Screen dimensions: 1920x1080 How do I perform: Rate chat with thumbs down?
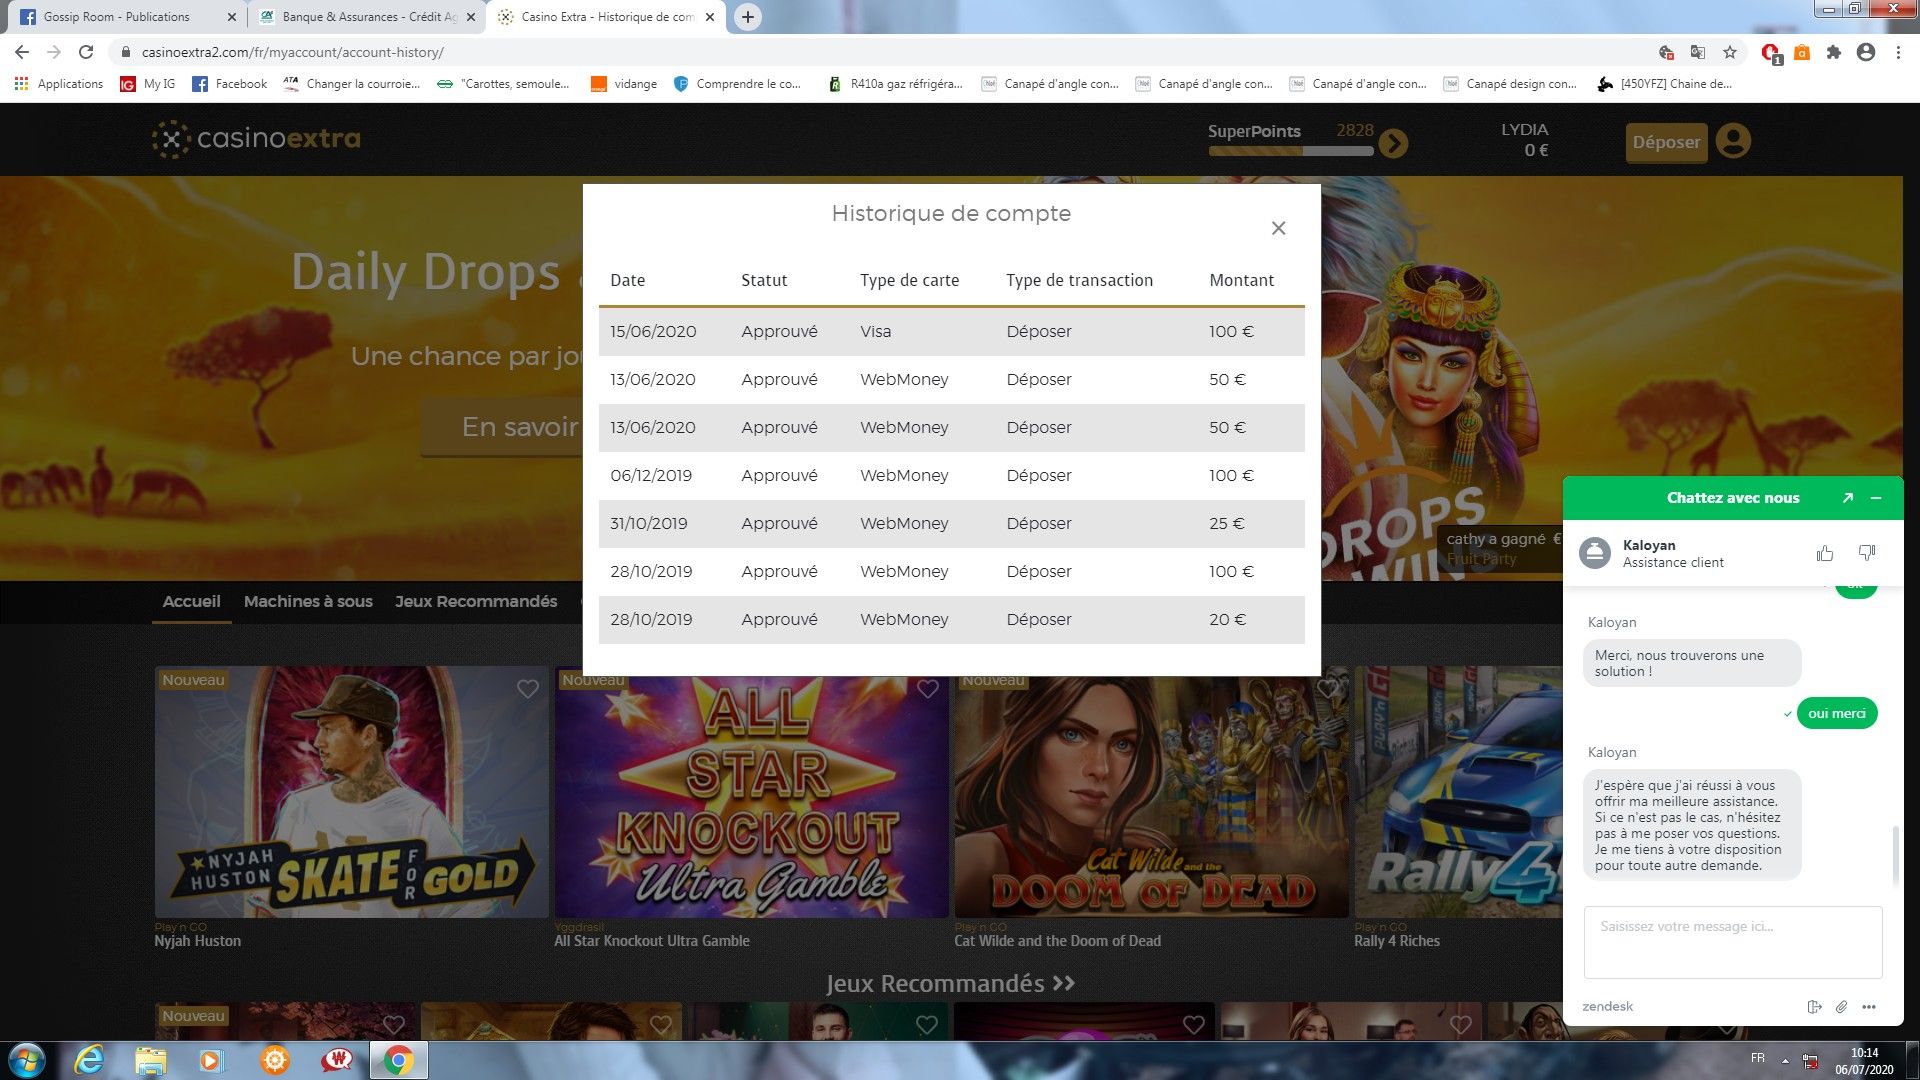(1866, 553)
